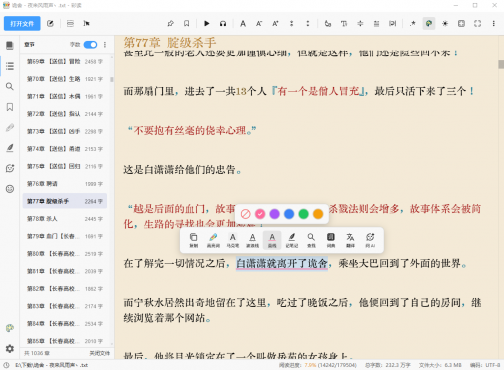Apply straight underline (直线) in the popup
The image size is (504, 370).
point(272,240)
